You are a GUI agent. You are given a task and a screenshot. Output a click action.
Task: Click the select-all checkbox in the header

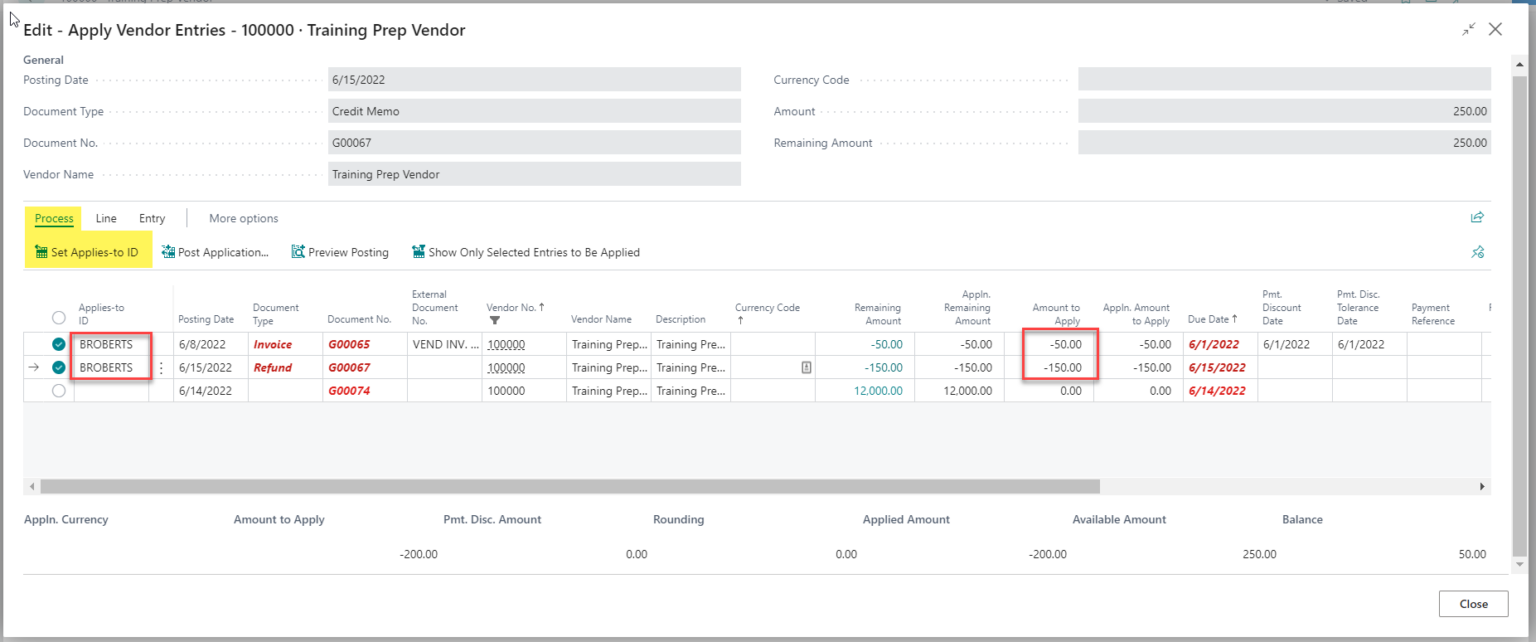pos(58,316)
